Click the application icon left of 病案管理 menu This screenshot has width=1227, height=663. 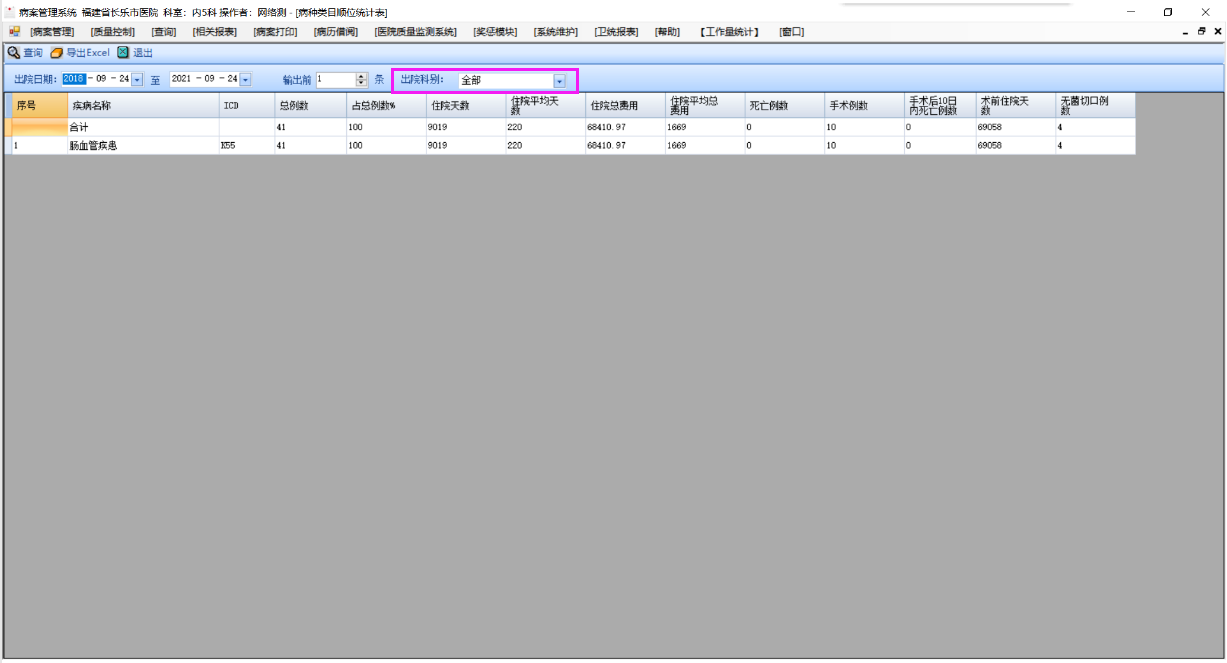pos(14,32)
